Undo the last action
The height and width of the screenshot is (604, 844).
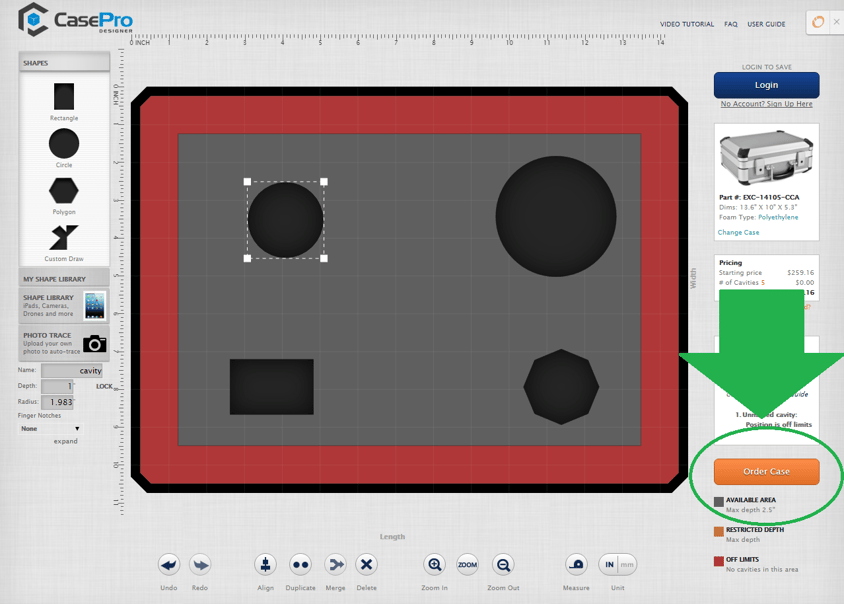pos(168,564)
